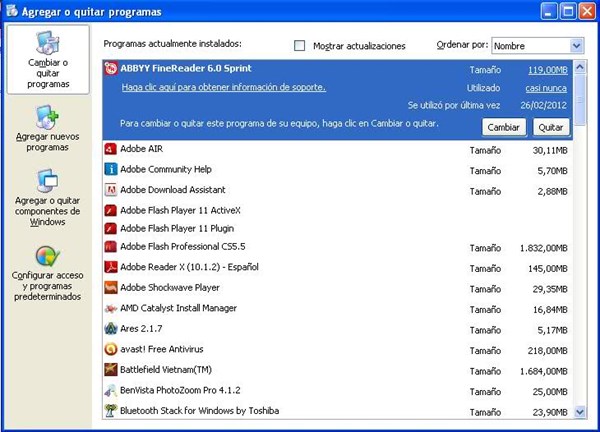Click the Adobe Download Assistant icon
Screen dimensions: 600x432
111,190
